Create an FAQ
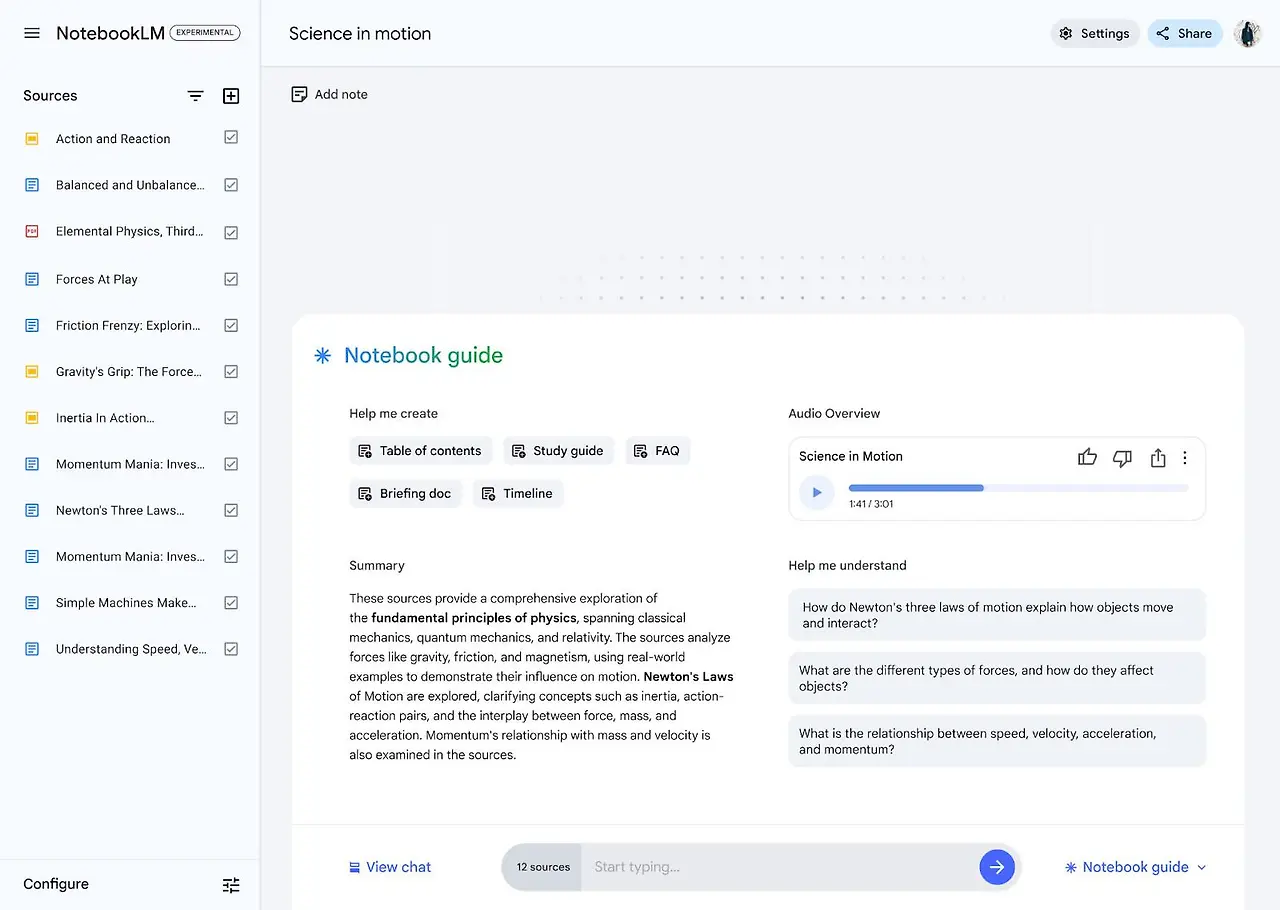Screen dimensions: 1280x910 [658, 451]
